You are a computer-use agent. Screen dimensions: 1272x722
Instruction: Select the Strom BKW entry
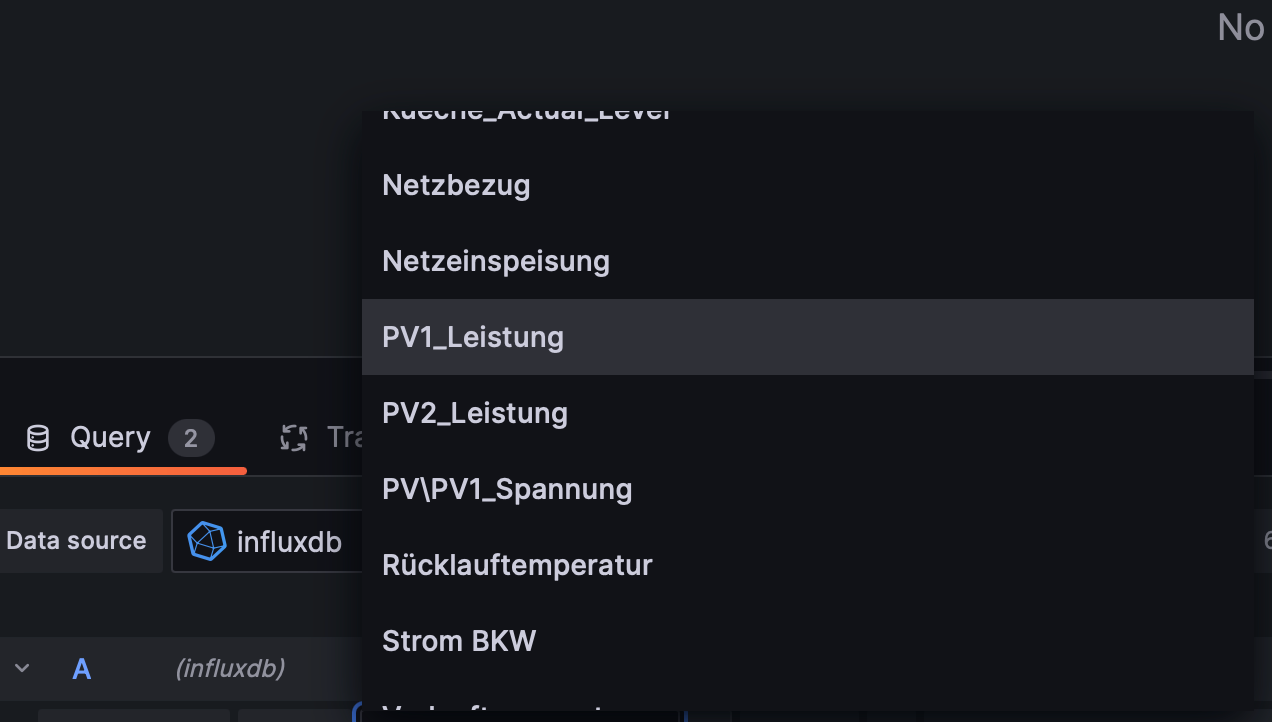point(459,641)
